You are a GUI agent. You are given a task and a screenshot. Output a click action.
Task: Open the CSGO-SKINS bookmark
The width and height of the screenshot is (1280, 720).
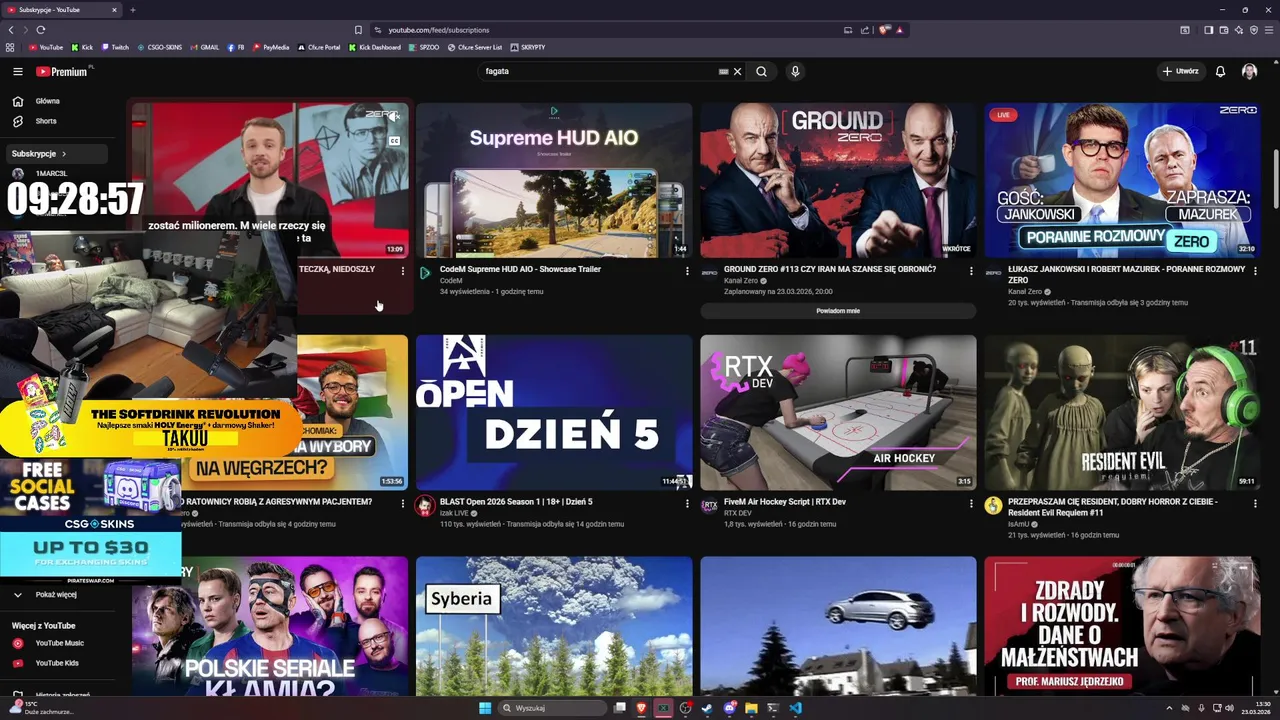[159, 47]
